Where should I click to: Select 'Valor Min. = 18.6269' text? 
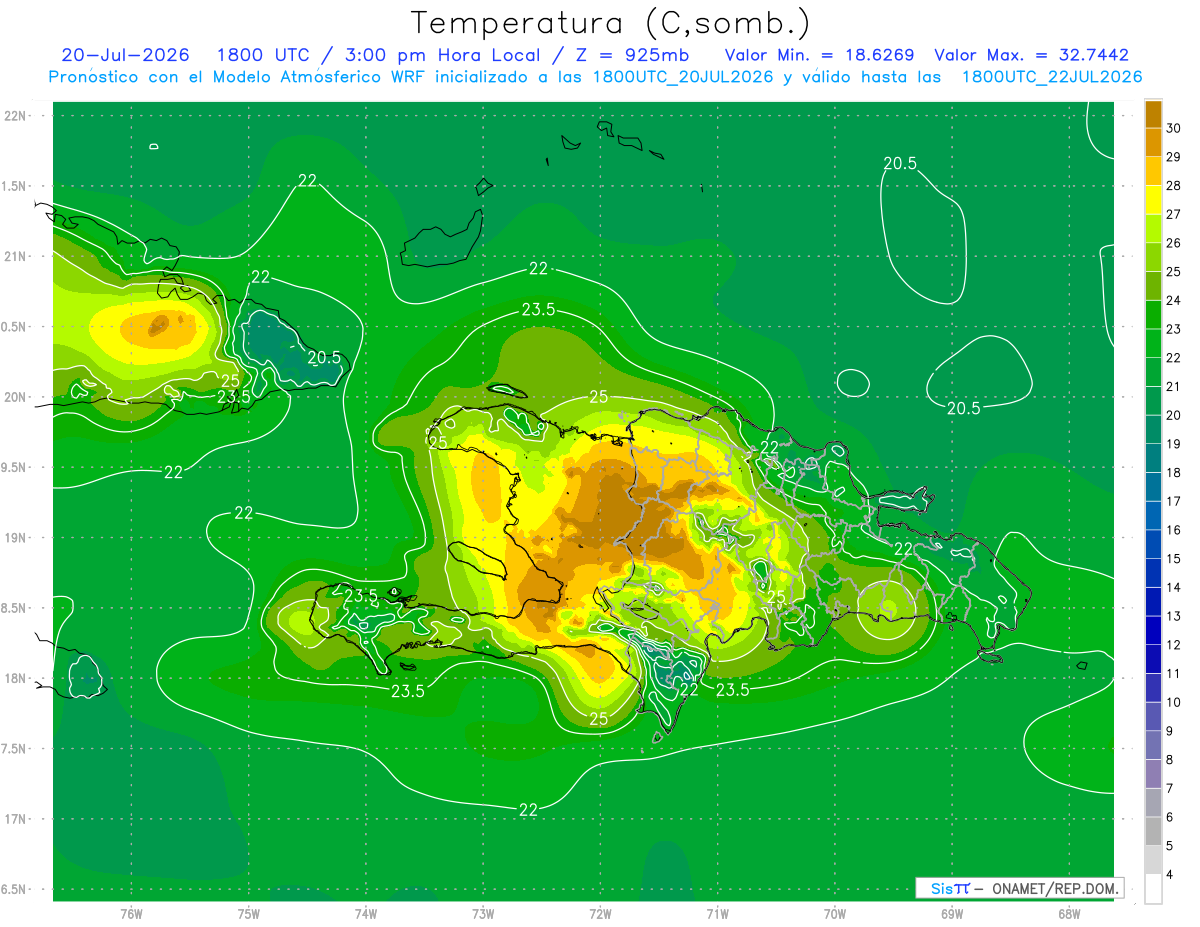819,55
